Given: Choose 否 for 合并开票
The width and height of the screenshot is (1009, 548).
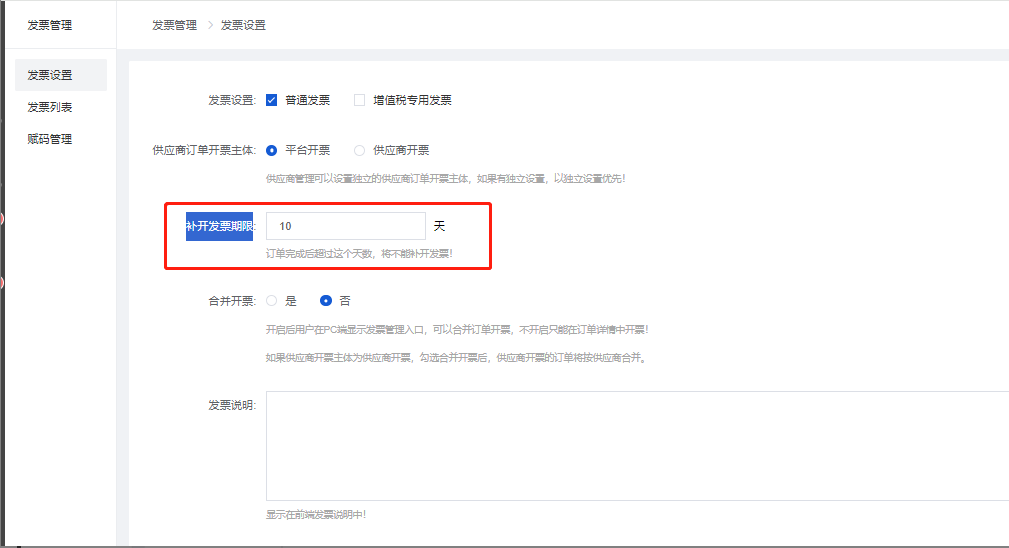Looking at the screenshot, I should point(326,300).
